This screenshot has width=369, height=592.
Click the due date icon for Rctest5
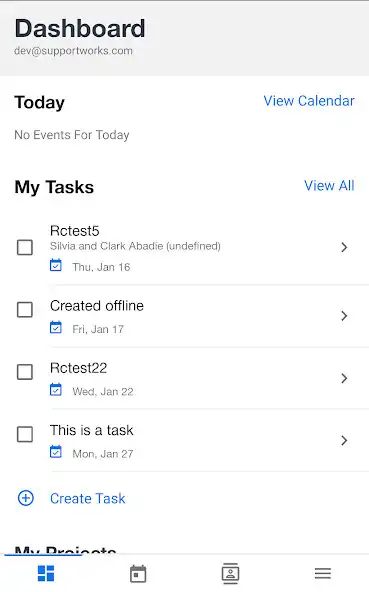tap(56, 265)
